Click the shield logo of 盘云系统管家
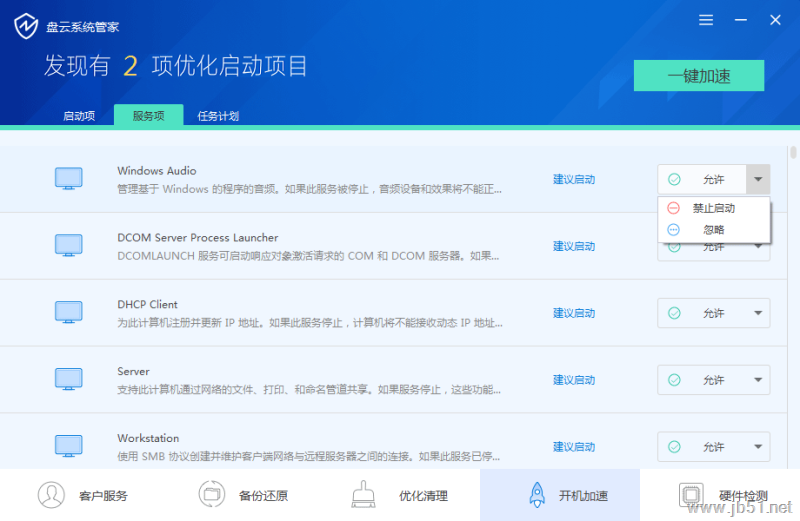This screenshot has height=521, width=800. [26, 26]
